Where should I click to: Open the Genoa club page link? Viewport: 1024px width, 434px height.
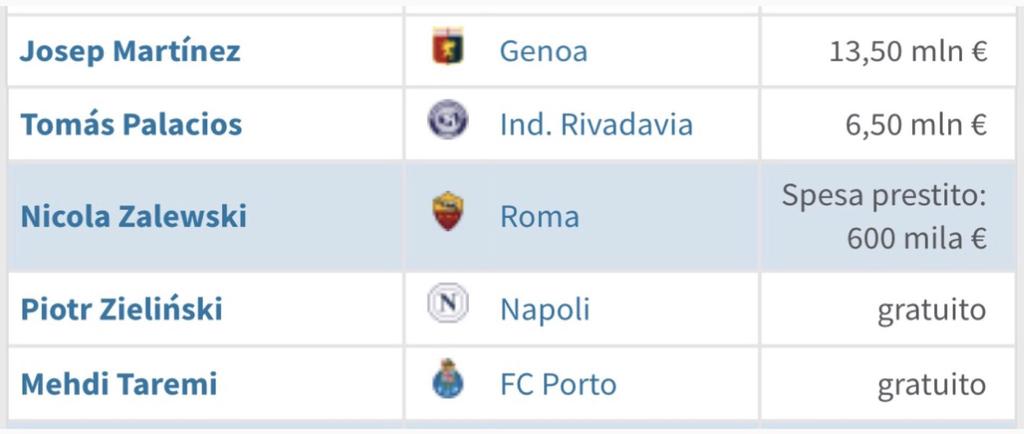pos(543,51)
